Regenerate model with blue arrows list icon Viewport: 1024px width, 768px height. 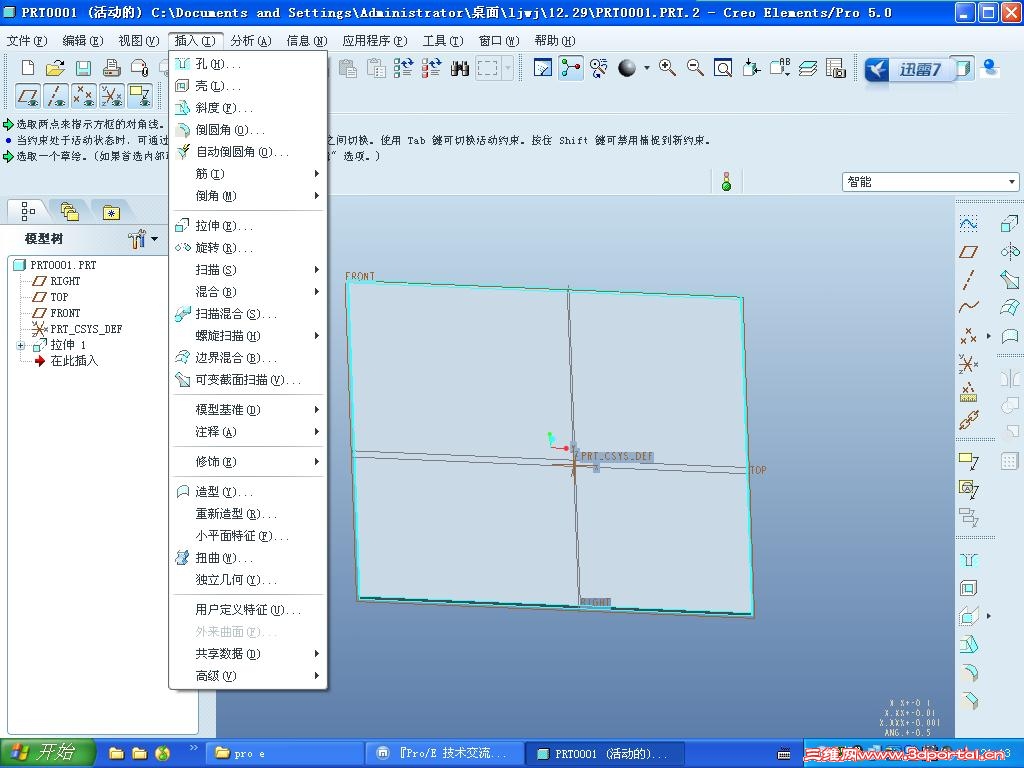tap(403, 68)
